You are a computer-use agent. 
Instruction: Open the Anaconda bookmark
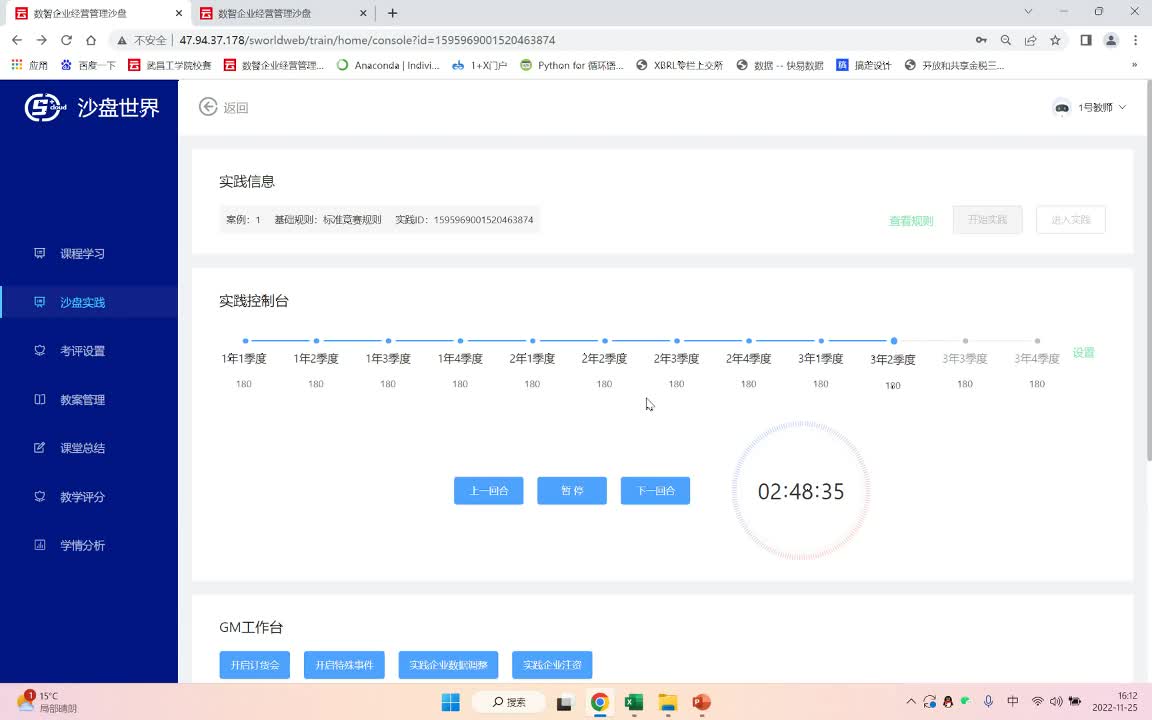(388, 65)
